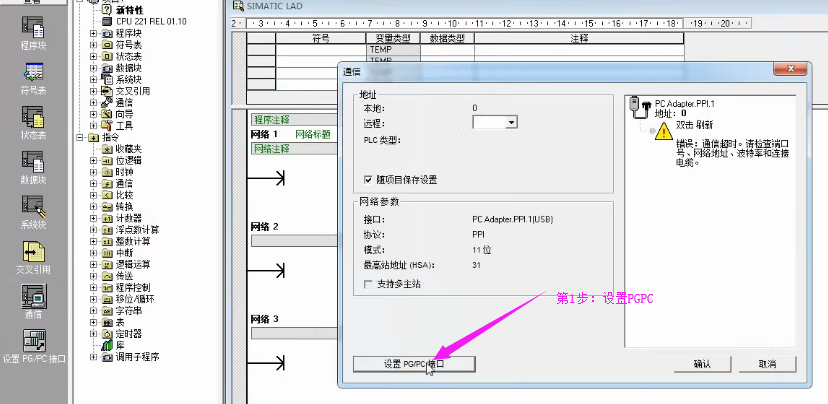Select the 转换 instruction folder
The width and height of the screenshot is (828, 404).
[124, 206]
